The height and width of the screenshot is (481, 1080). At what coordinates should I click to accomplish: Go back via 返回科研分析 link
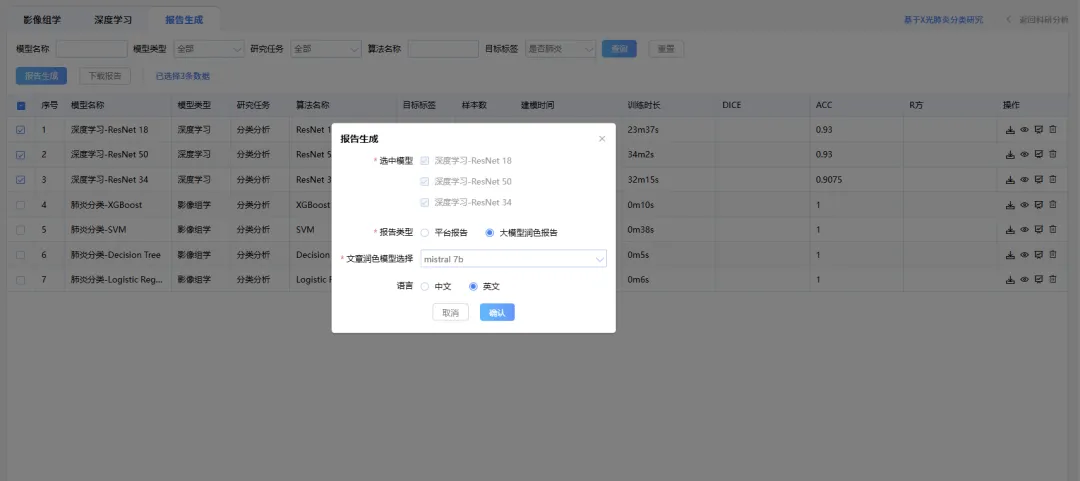(1037, 20)
